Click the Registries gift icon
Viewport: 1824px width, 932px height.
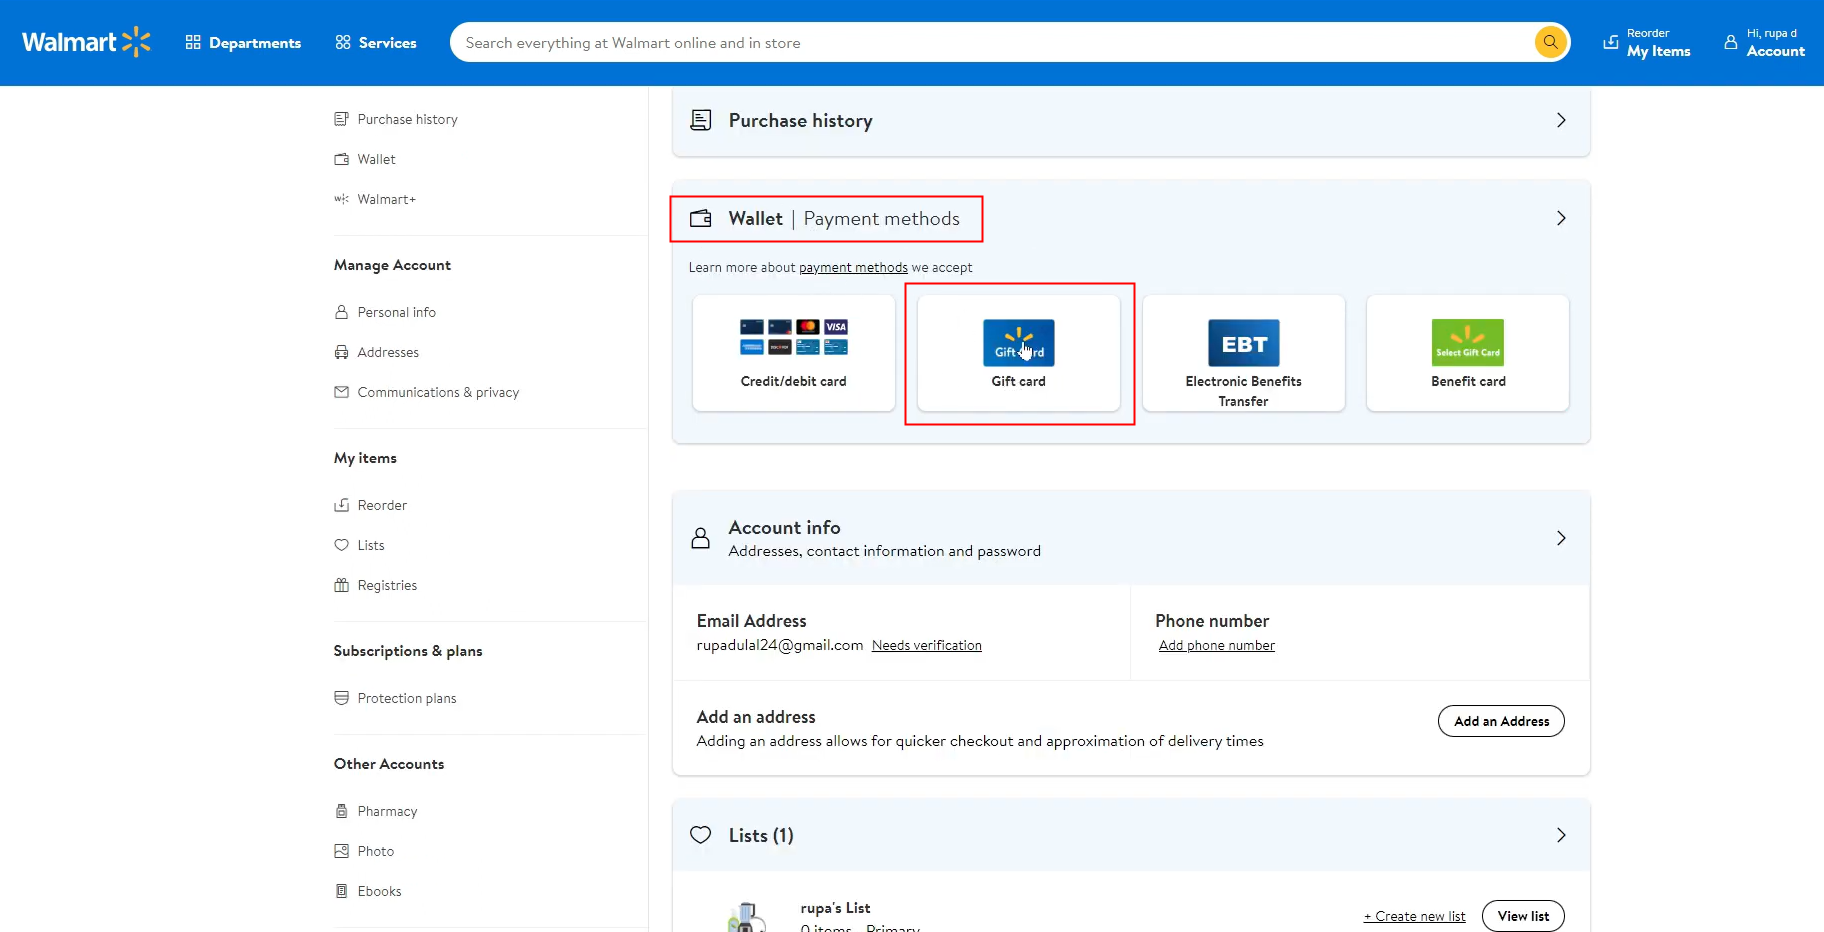coord(341,585)
